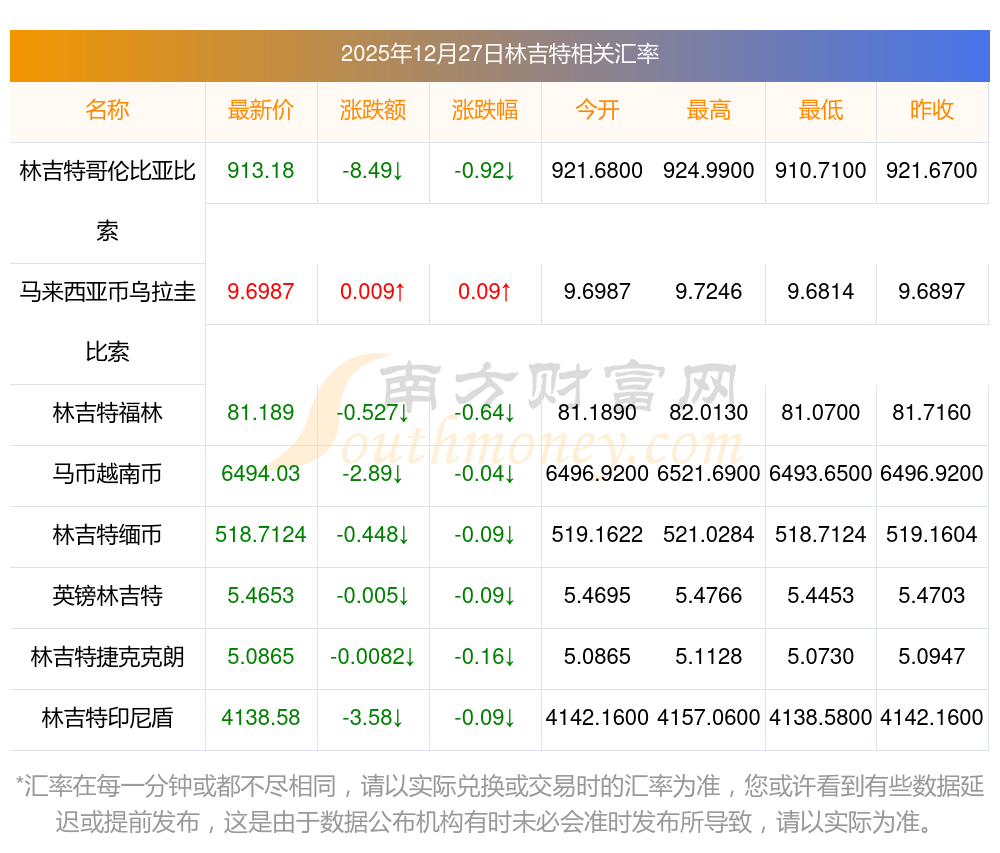This screenshot has width=1000, height=853.
Task: Click row name 林吉特缅币
Action: coord(107,534)
